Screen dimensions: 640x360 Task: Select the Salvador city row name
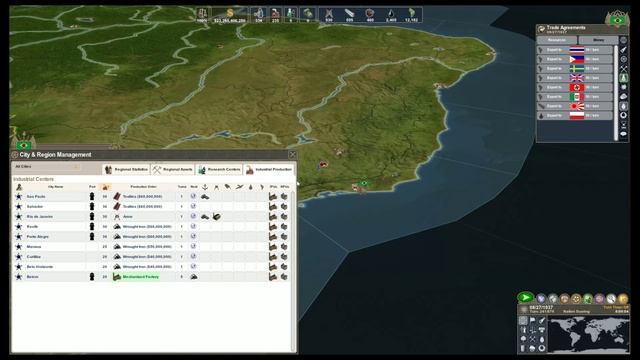point(35,207)
